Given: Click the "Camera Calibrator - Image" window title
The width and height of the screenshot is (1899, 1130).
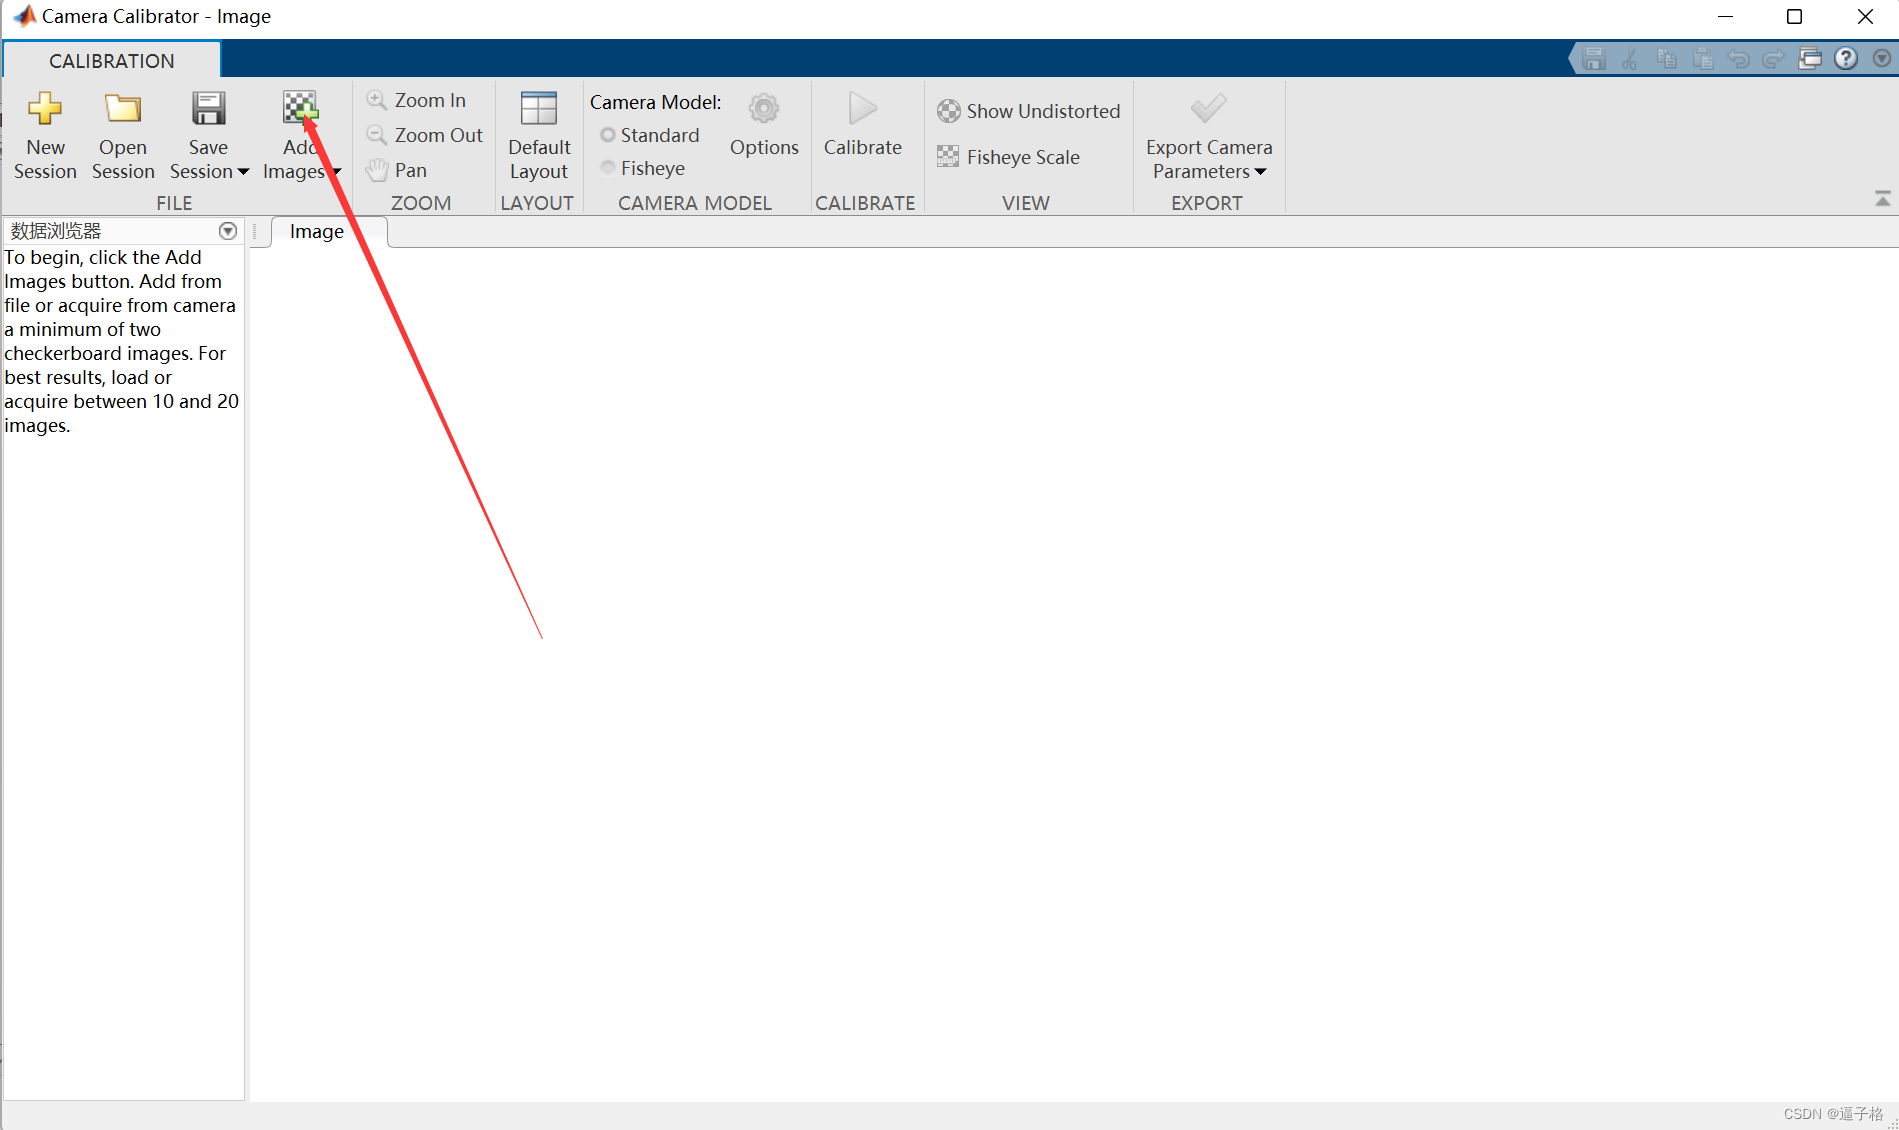Looking at the screenshot, I should pyautogui.click(x=157, y=16).
